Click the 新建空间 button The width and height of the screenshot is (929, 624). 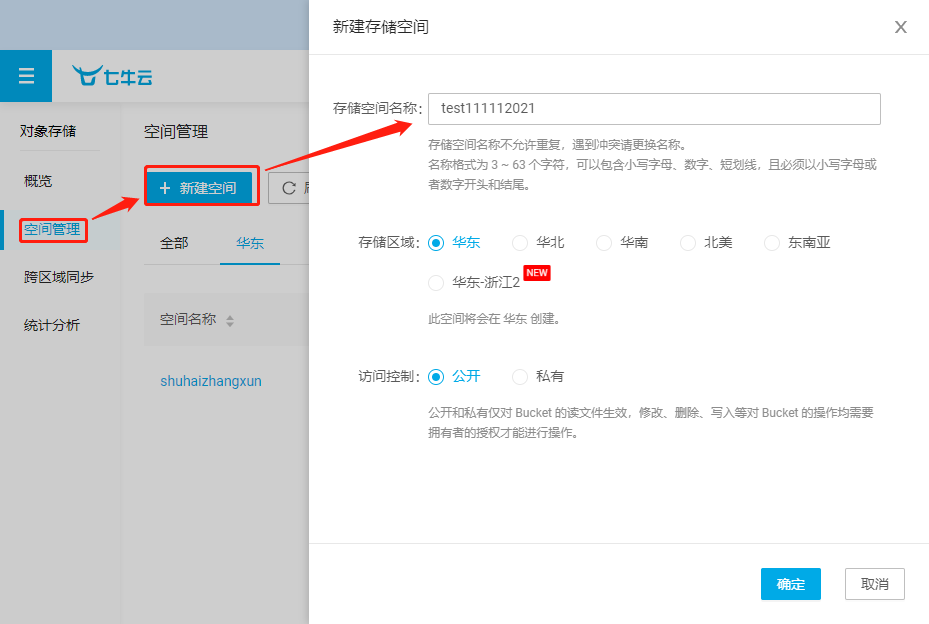(201, 187)
